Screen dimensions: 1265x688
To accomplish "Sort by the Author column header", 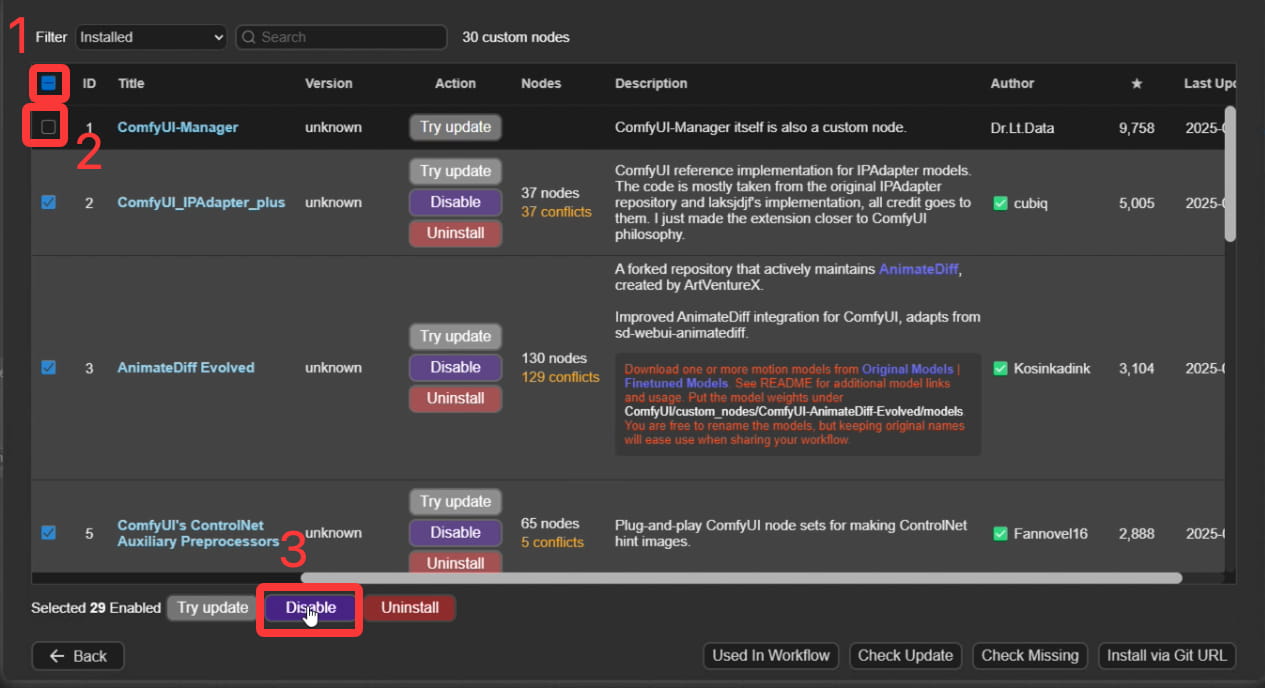I will point(1012,83).
